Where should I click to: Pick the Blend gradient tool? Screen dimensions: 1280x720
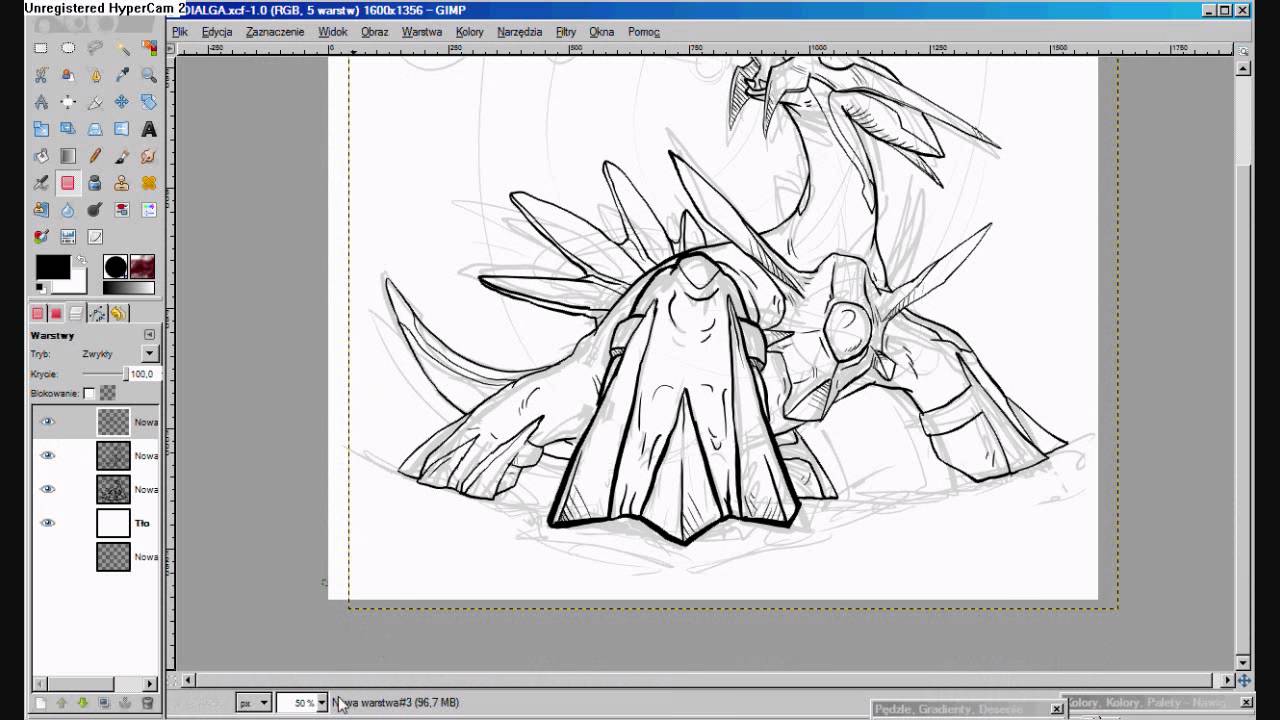click(68, 156)
